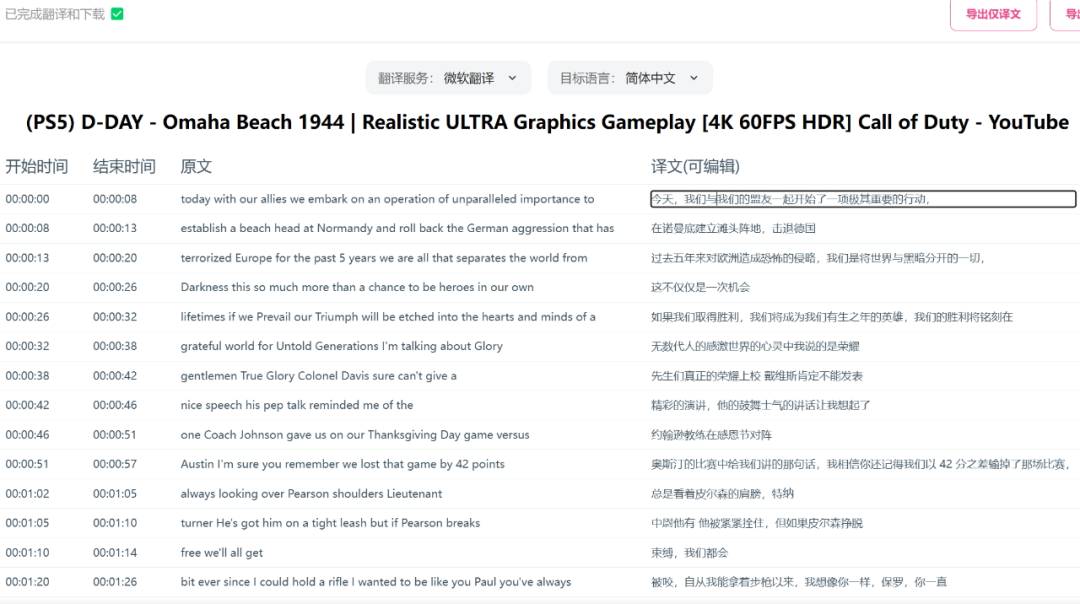Click source text 'nice speech his pep talk'
The width and height of the screenshot is (1080, 604).
coord(297,405)
